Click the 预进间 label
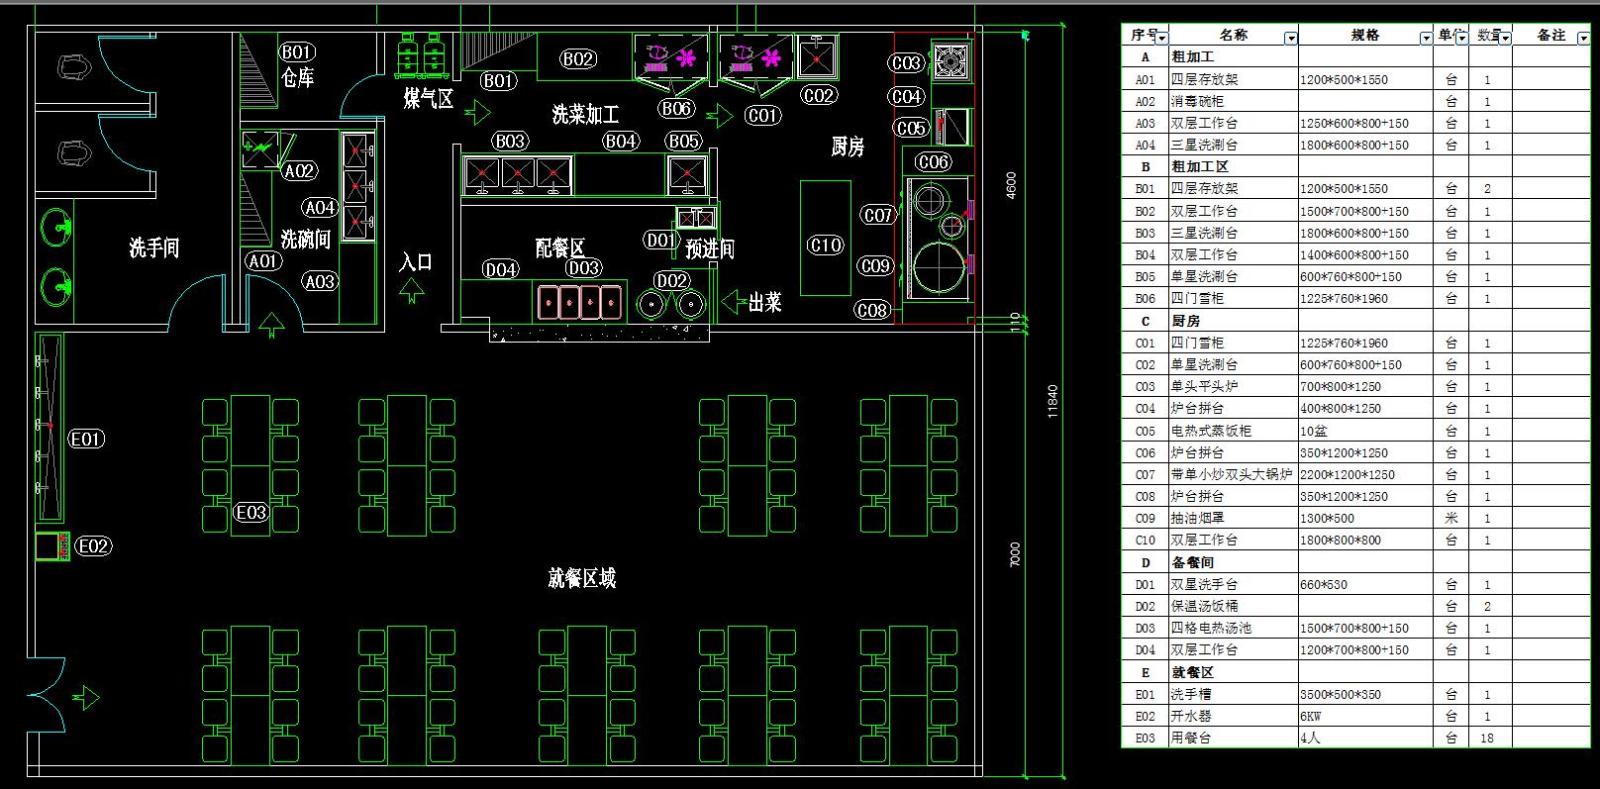1600x789 pixels. tap(710, 249)
